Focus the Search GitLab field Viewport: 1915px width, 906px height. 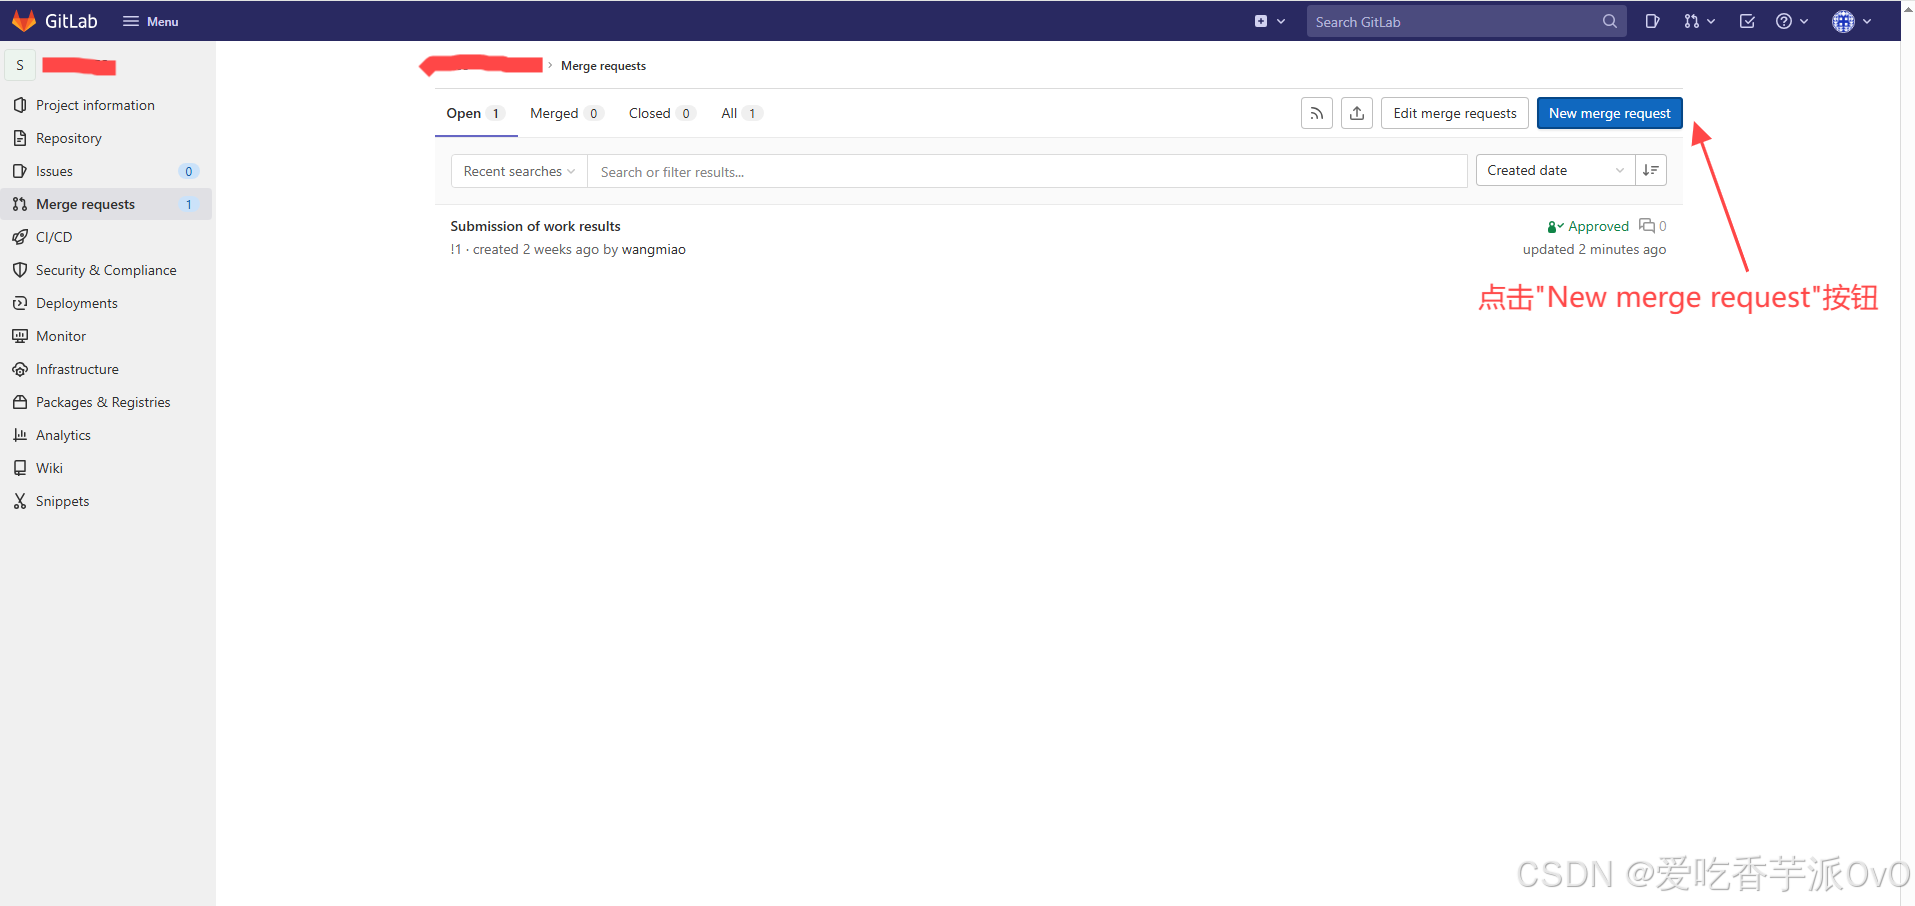(1466, 21)
